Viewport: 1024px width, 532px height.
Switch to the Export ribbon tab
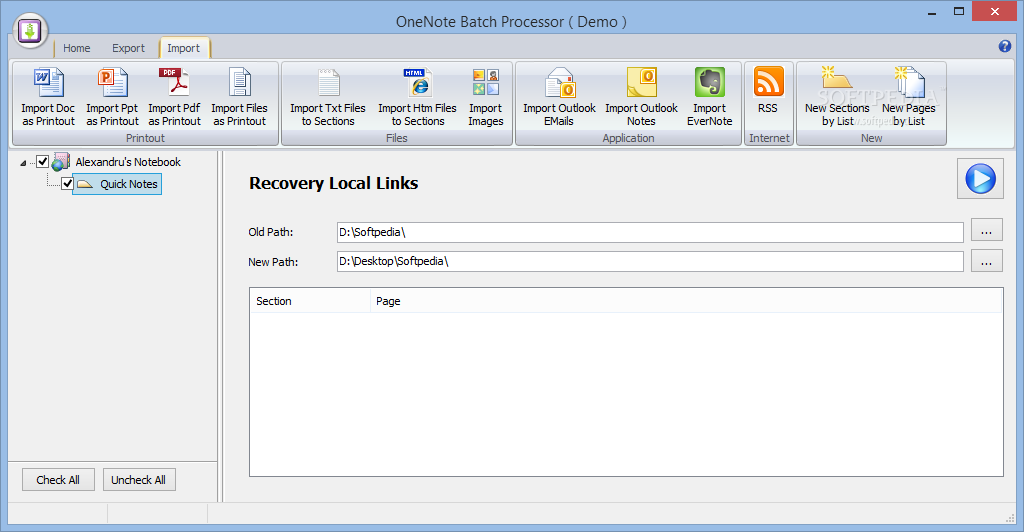pos(128,48)
